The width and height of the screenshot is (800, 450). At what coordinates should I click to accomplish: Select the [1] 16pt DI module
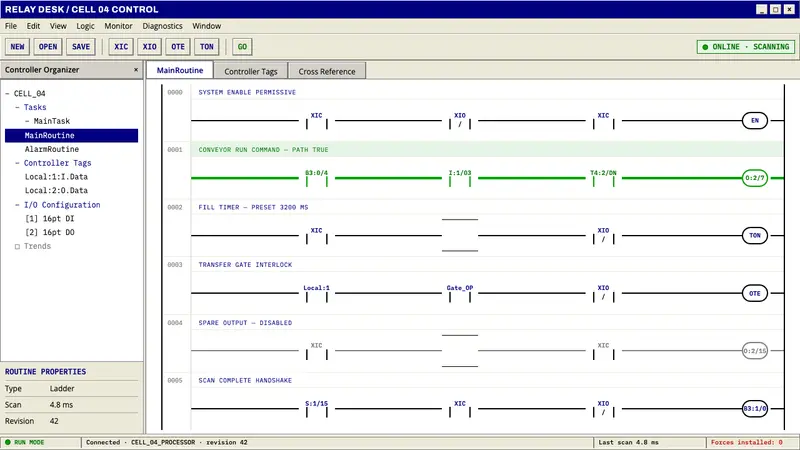pos(49,218)
